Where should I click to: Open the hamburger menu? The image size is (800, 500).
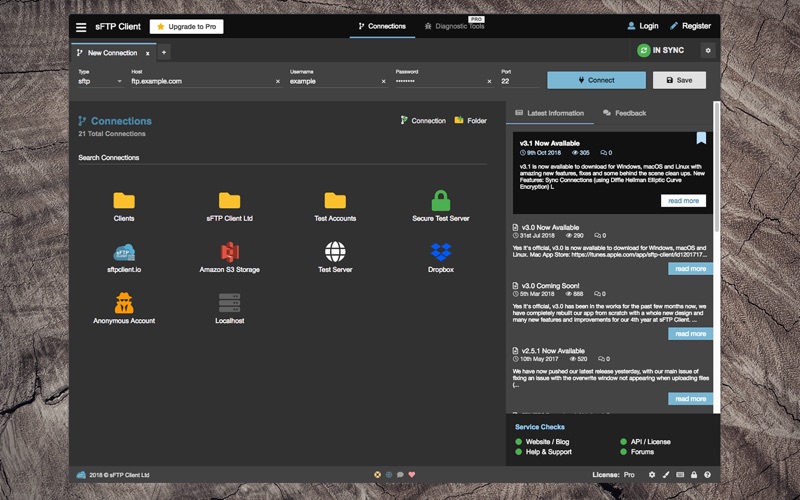pyautogui.click(x=81, y=27)
